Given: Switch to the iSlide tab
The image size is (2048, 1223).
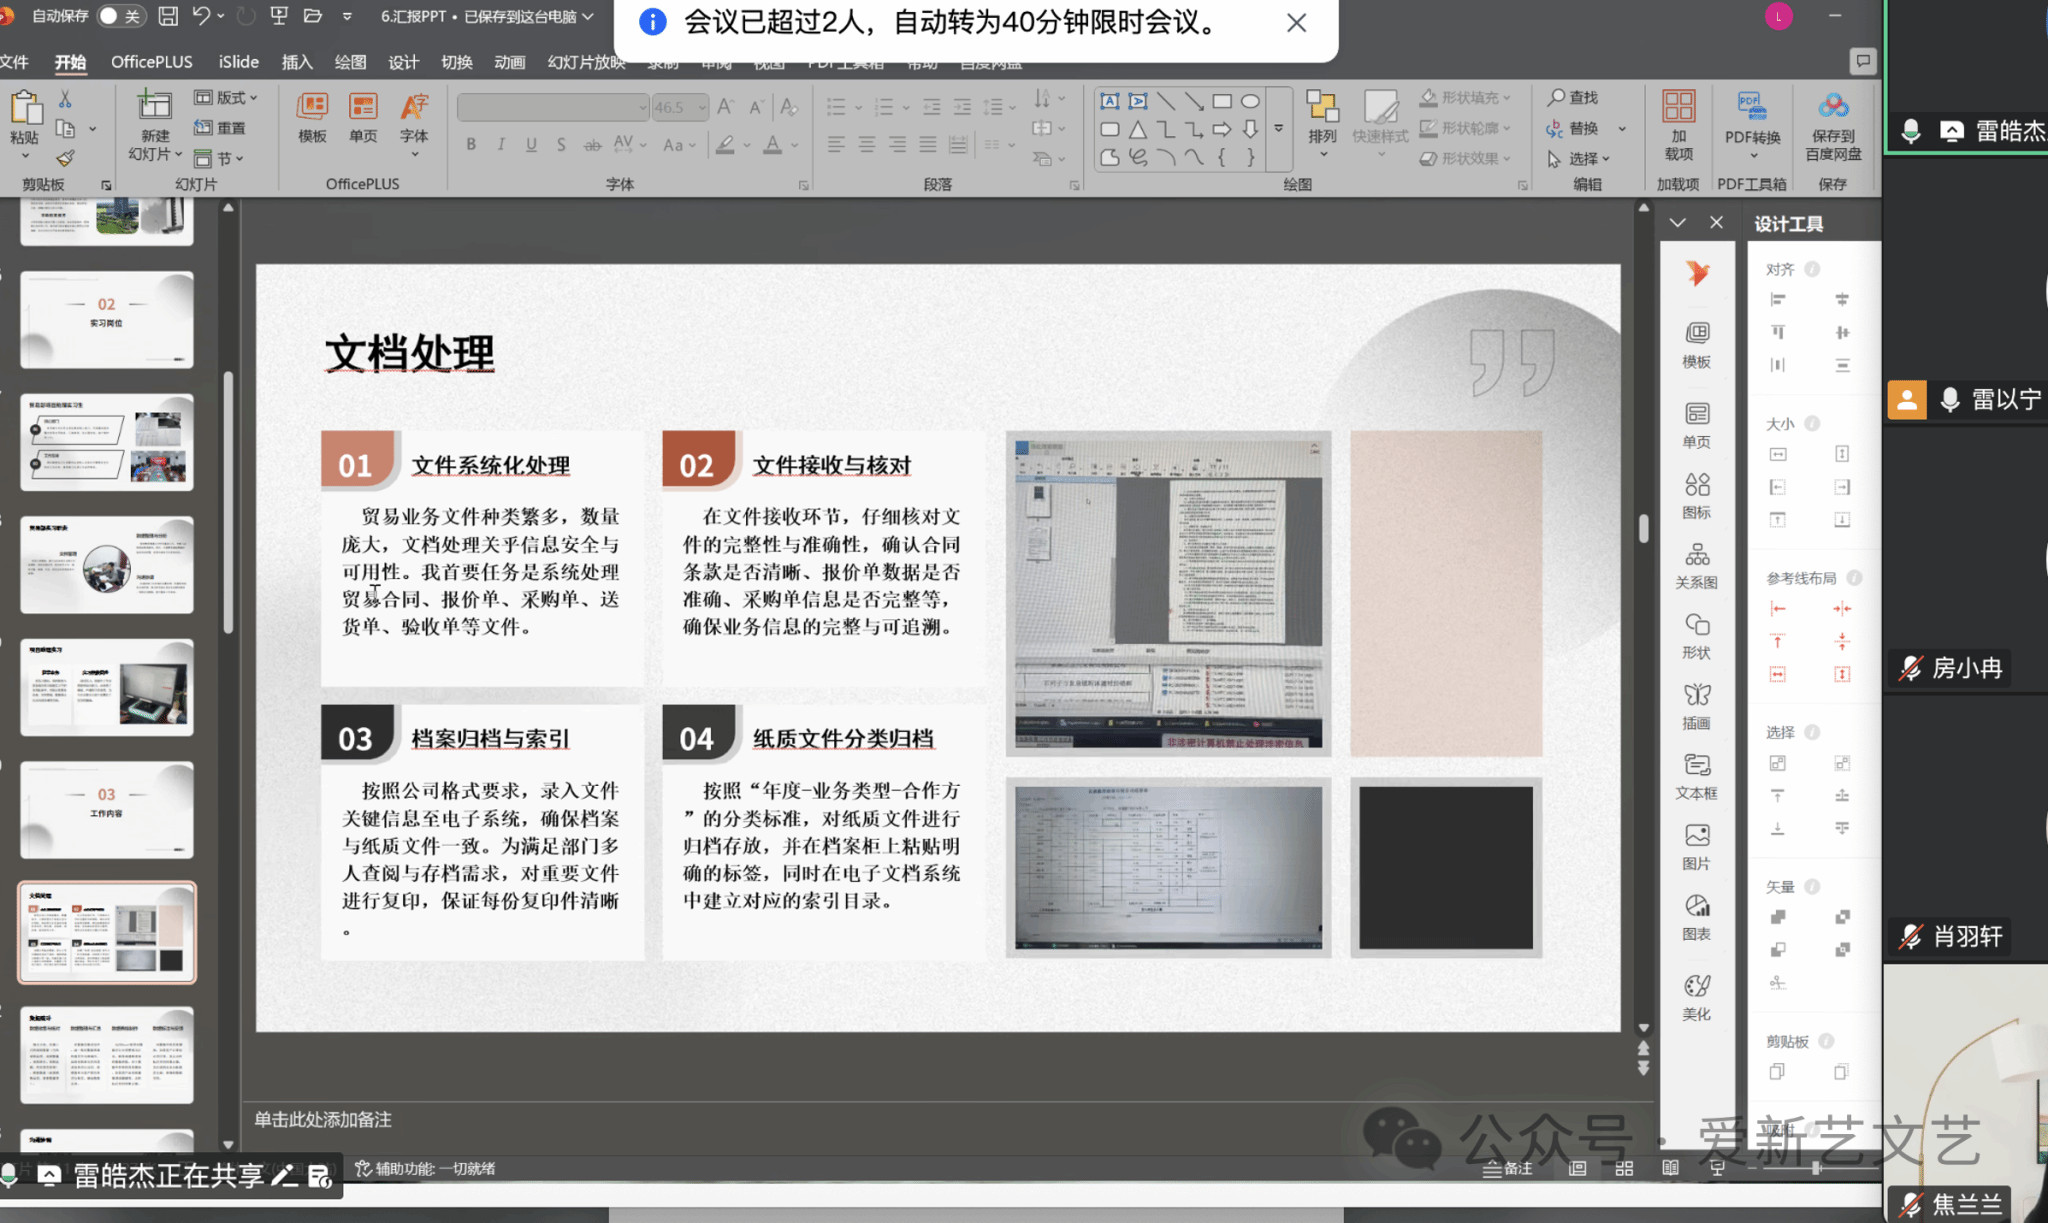Looking at the screenshot, I should (x=238, y=62).
